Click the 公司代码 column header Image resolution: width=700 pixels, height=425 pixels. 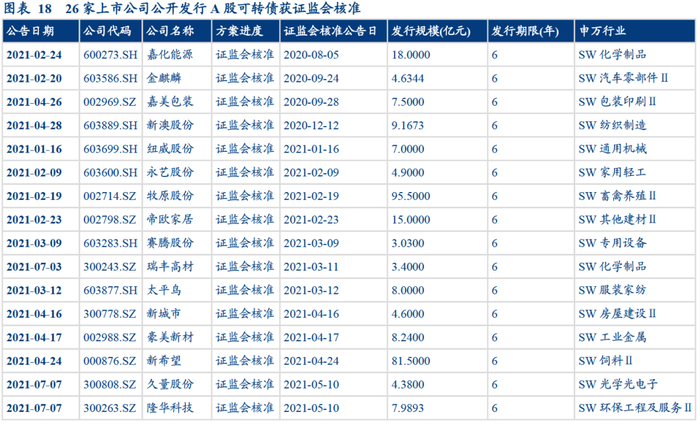pyautogui.click(x=107, y=31)
